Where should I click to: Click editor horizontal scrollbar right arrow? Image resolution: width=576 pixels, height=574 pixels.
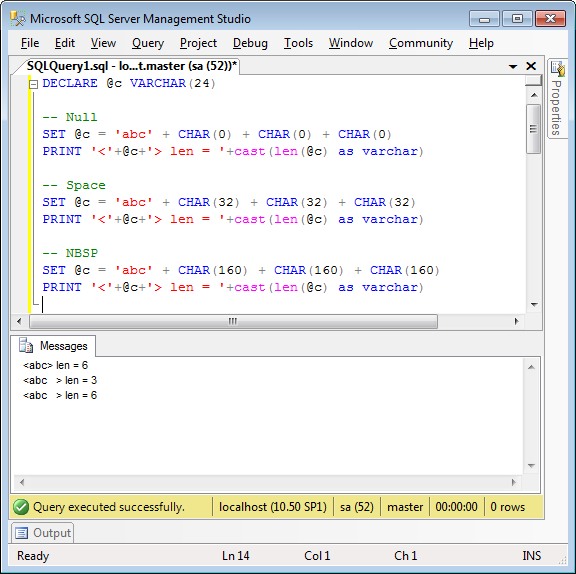516,321
